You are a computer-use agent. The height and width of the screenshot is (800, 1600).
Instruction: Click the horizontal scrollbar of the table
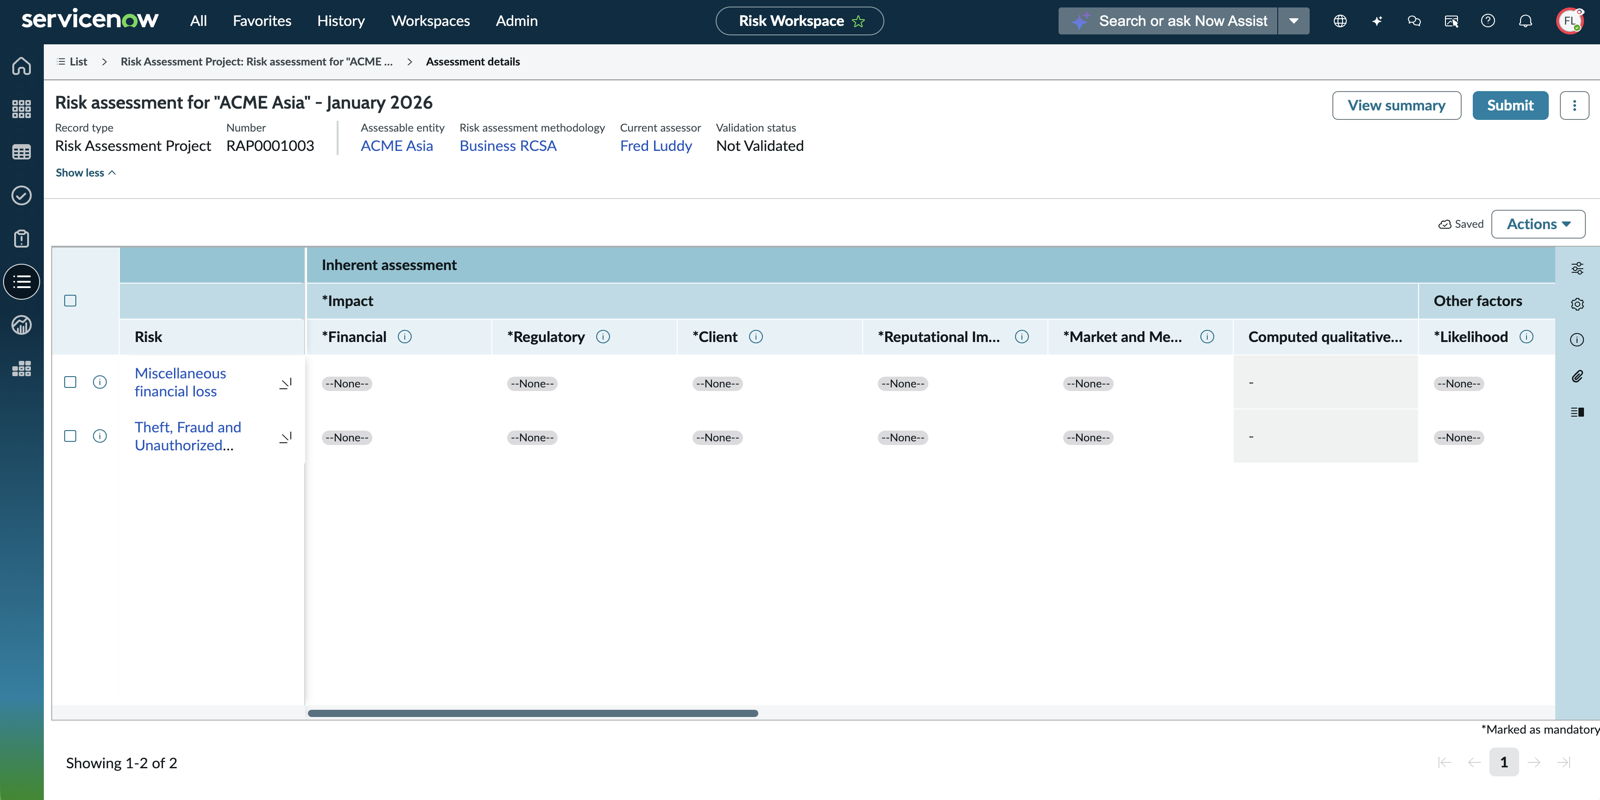pos(533,713)
